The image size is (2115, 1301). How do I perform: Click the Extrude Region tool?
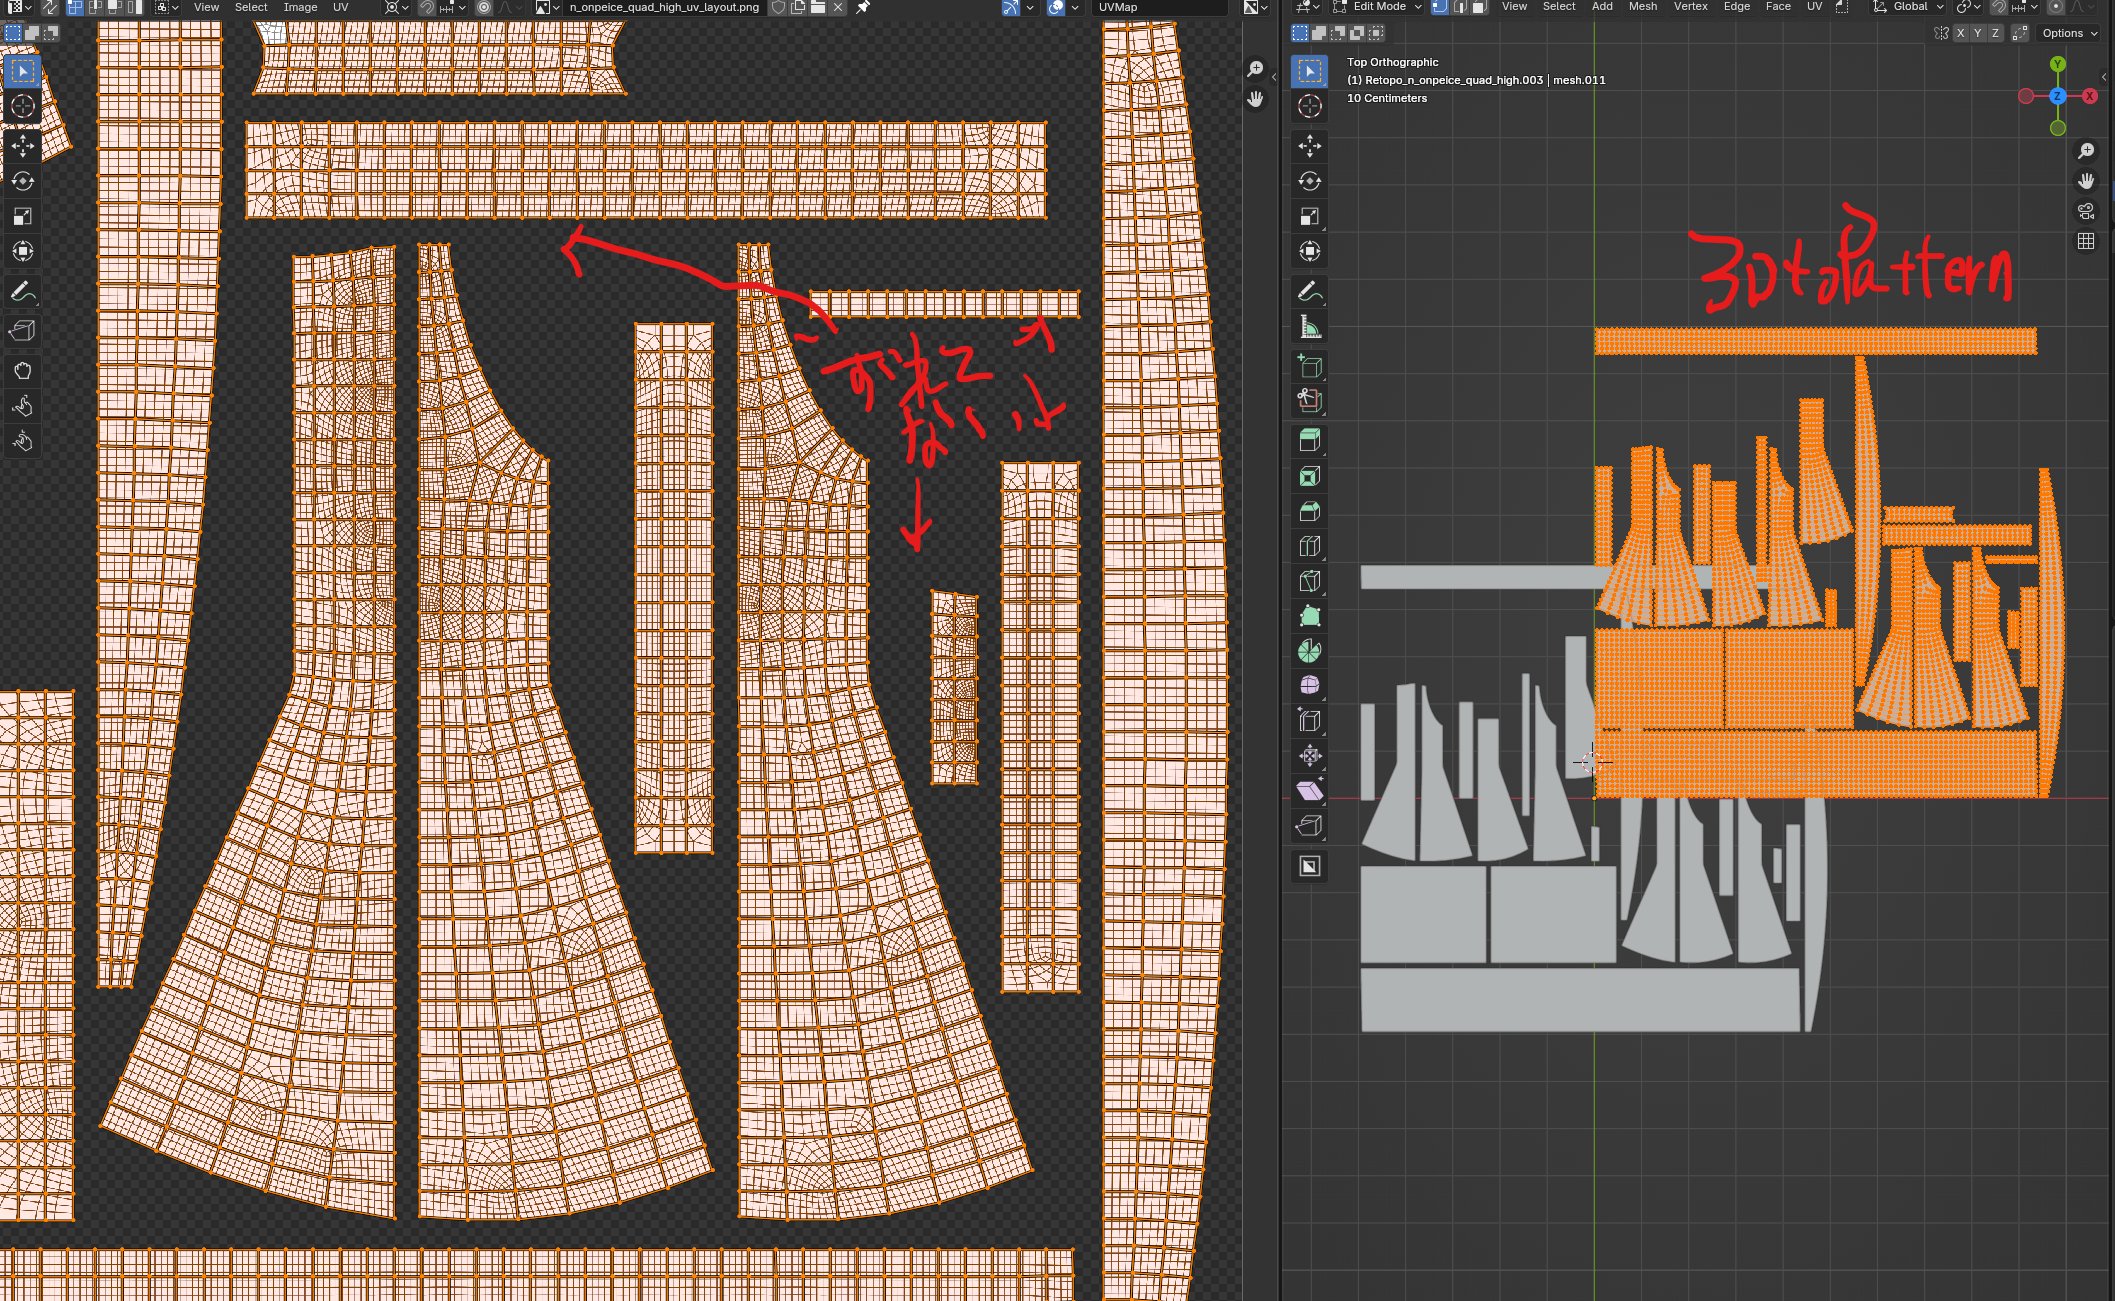click(x=1309, y=441)
